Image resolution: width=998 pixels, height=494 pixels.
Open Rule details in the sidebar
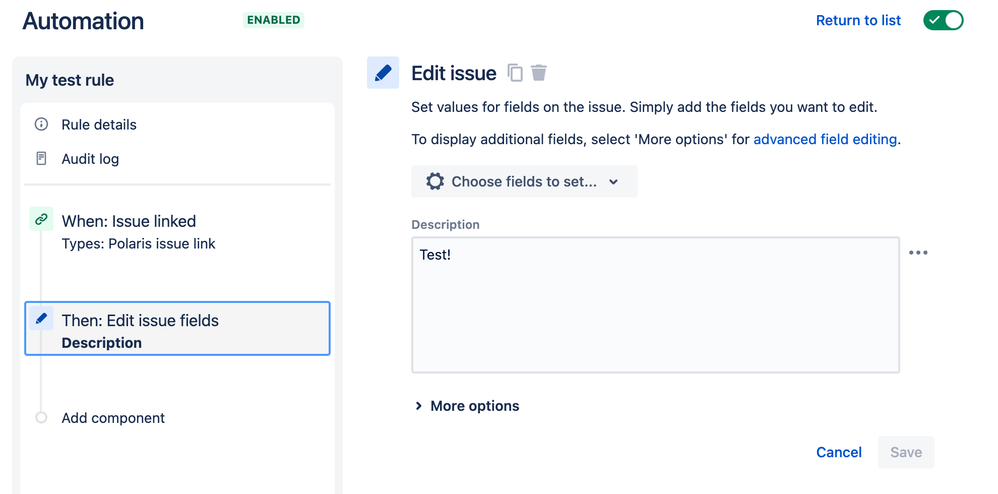99,125
